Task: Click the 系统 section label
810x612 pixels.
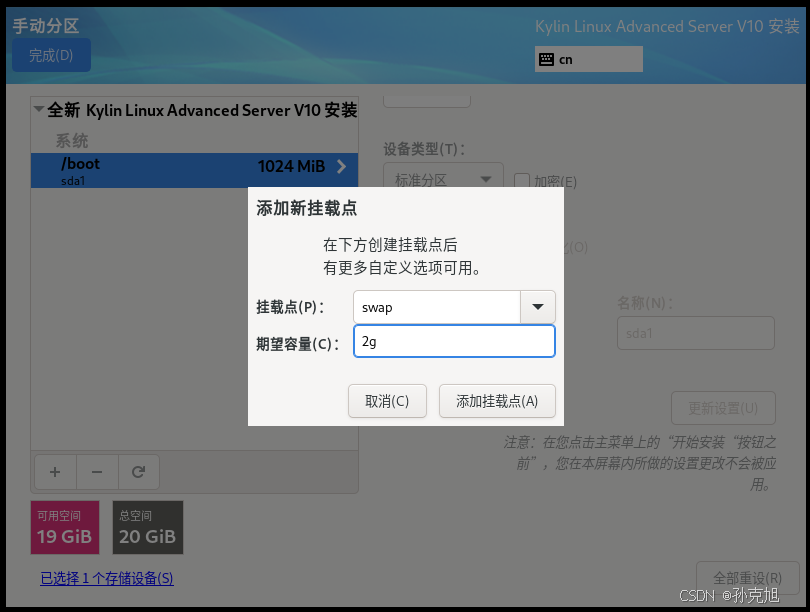Action: pyautogui.click(x=72, y=140)
